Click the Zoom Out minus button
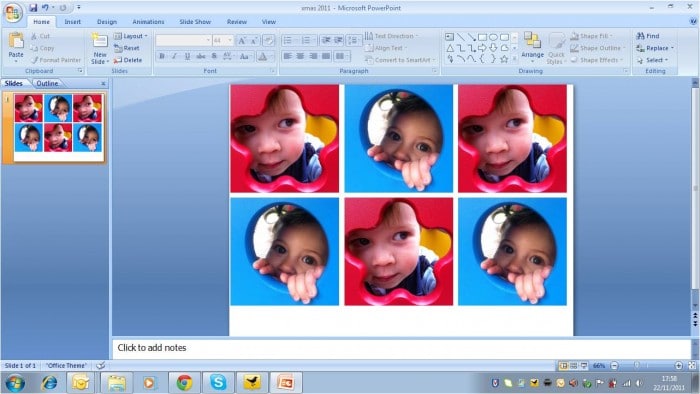The width and height of the screenshot is (700, 394). point(614,365)
